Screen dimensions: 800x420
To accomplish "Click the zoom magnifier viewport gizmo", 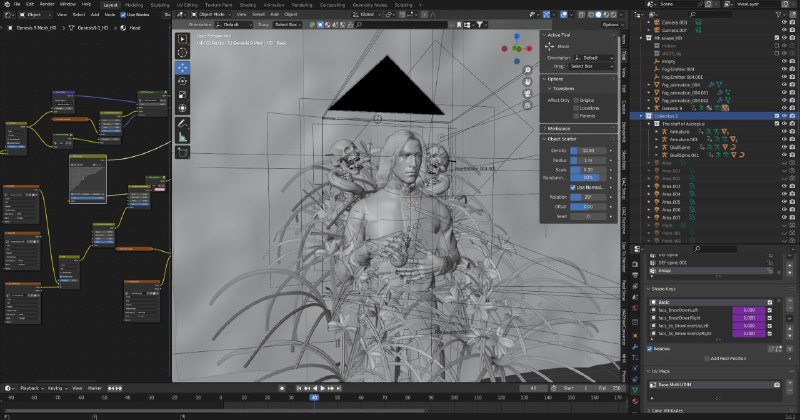I will 528,70.
